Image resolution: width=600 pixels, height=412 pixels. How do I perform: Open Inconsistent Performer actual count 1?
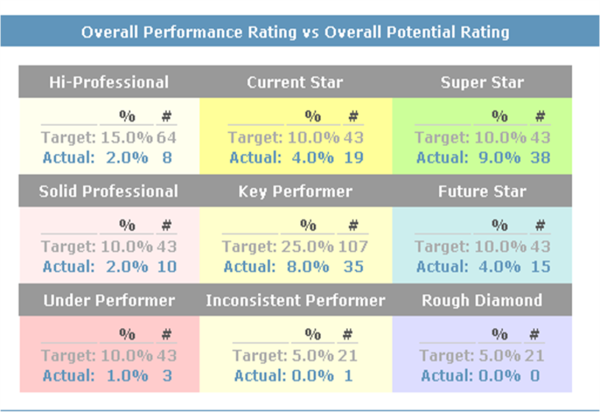tap(347, 375)
